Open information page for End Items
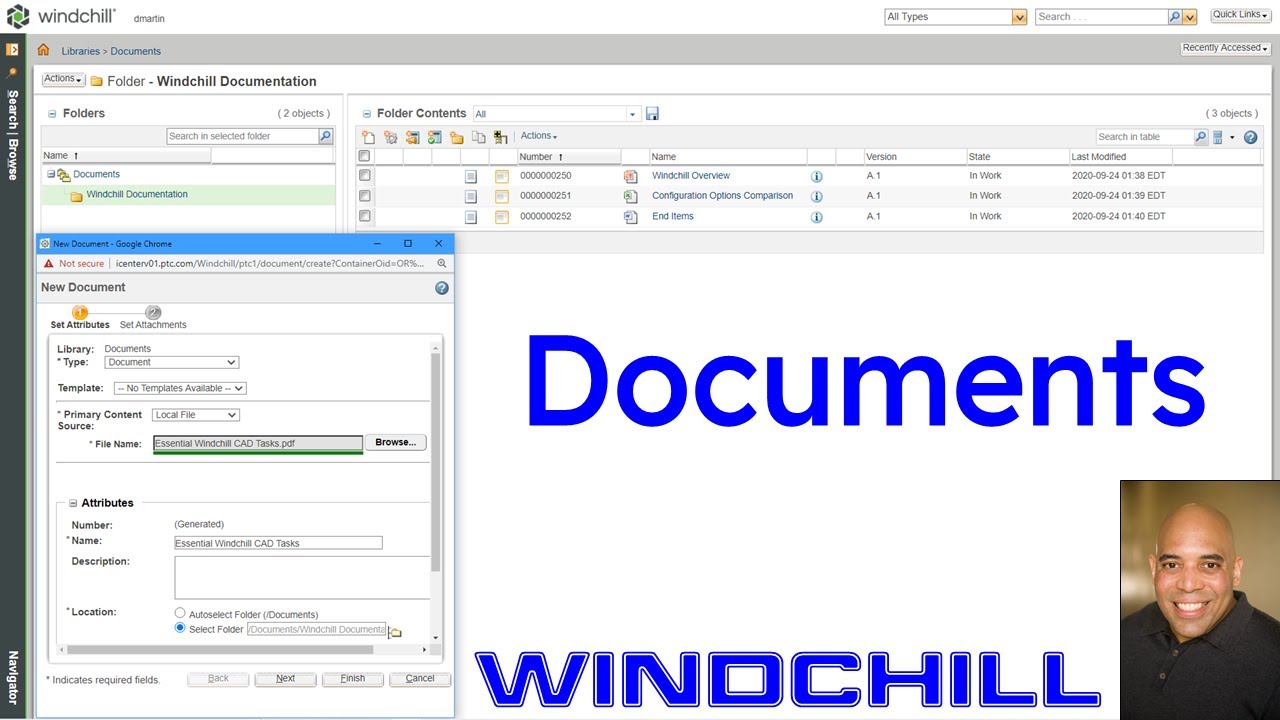 [x=816, y=217]
